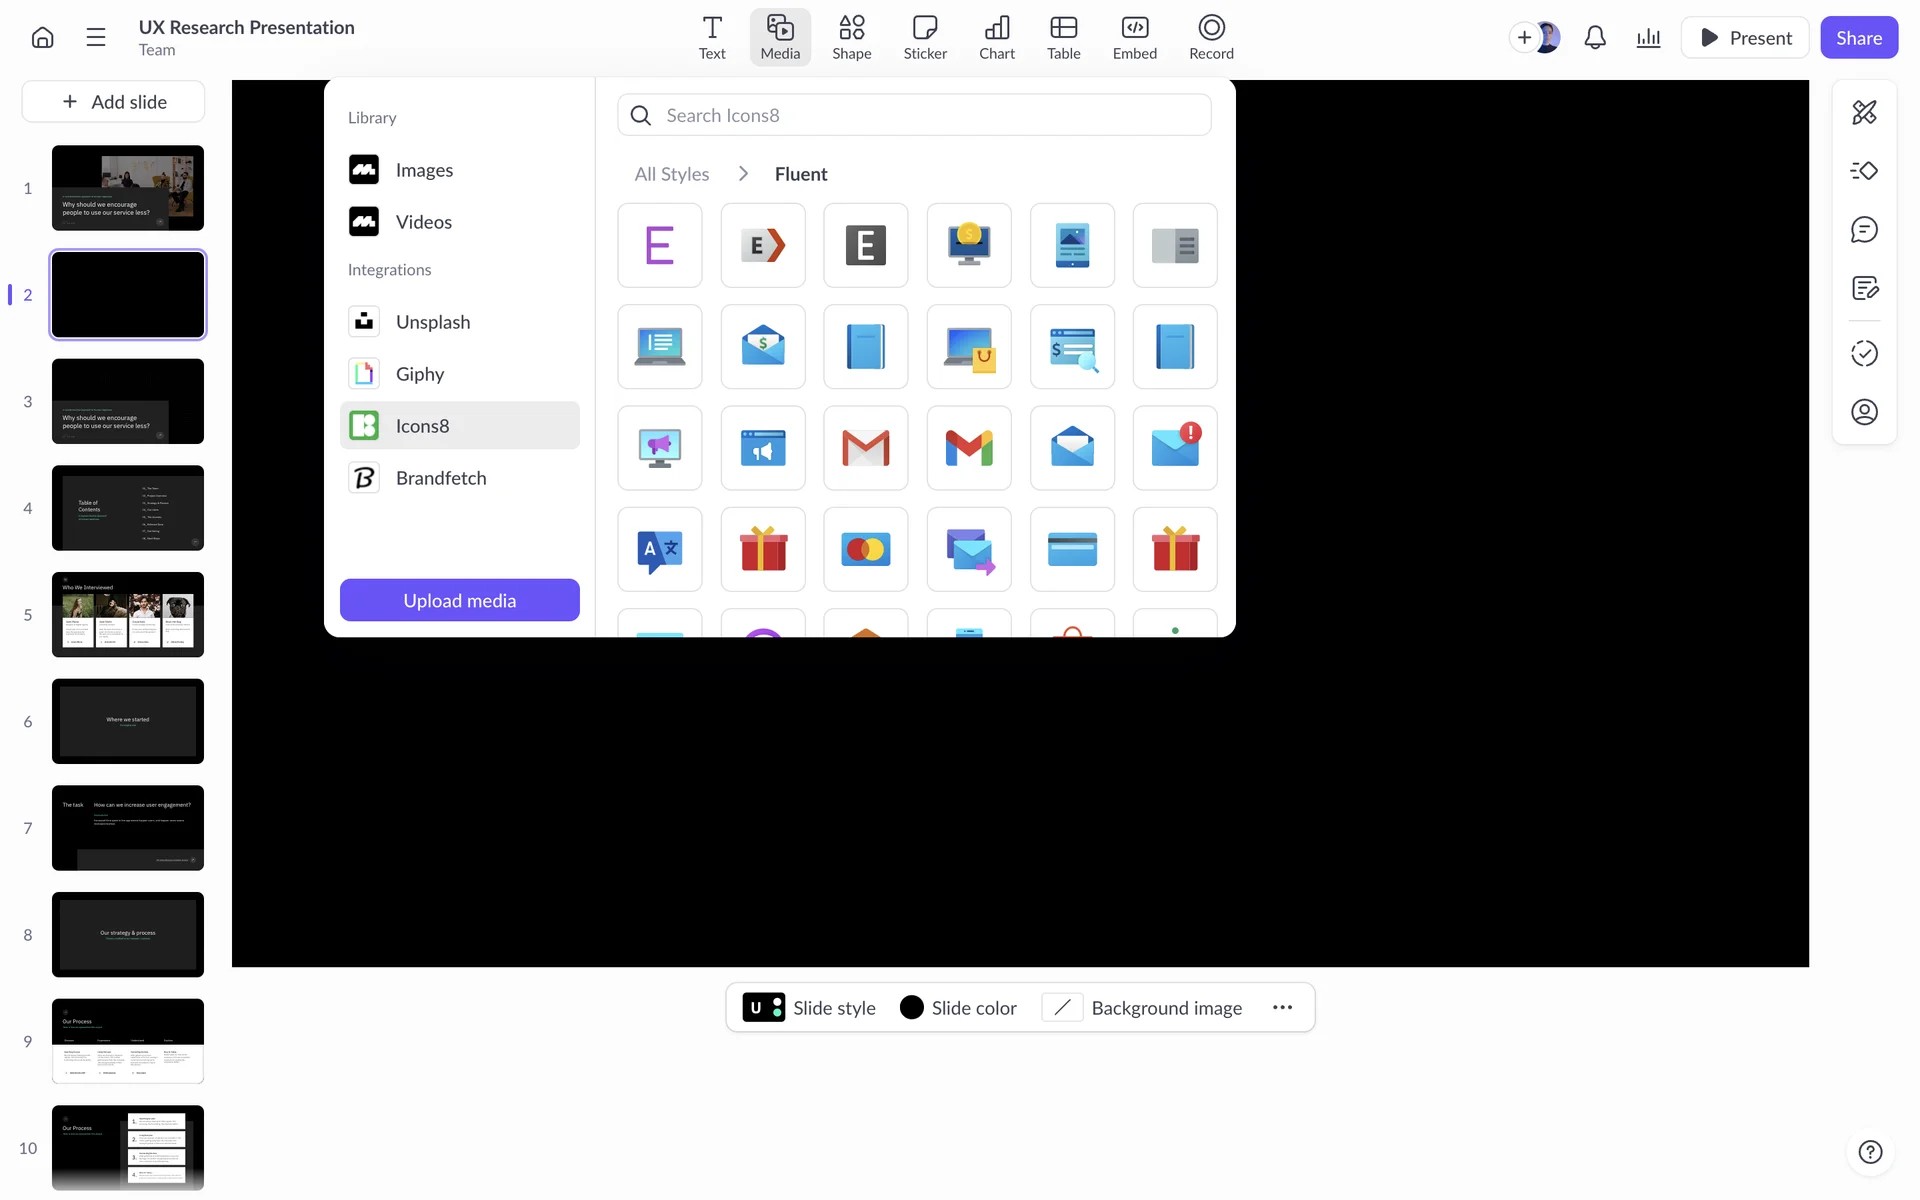Open notifications bell icon

point(1595,38)
